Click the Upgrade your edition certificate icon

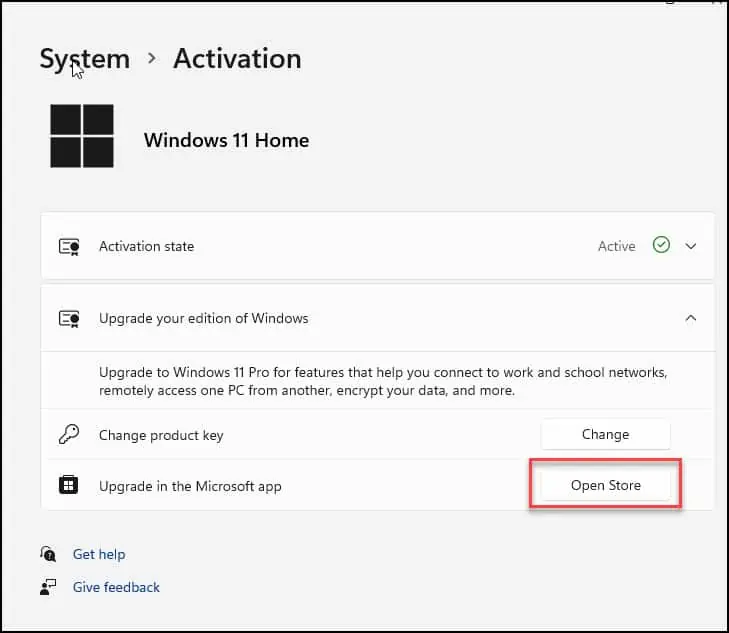click(x=69, y=319)
